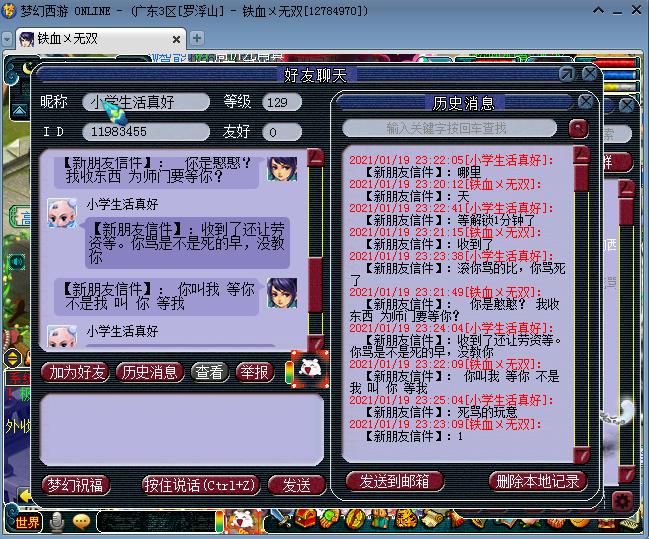Screen dimensions: 649x539
Task: Click the character figure icon in bottom bar
Action: click(x=380, y=519)
